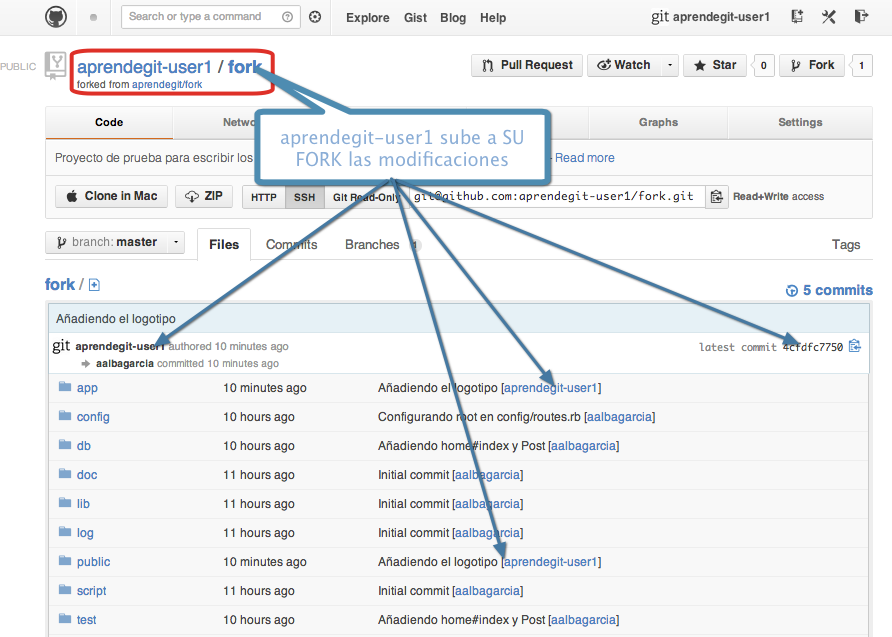Click the notifications indicator dot
Screen dimensions: 892x637
[x=94, y=17]
